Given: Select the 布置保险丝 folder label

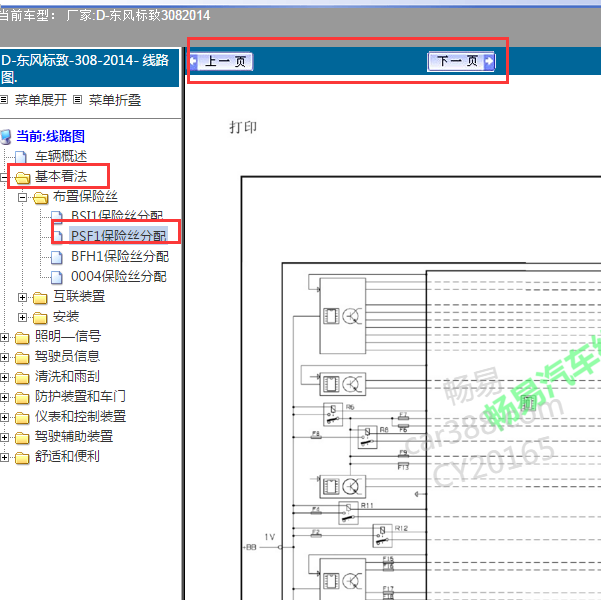Looking at the screenshot, I should (x=85, y=196).
